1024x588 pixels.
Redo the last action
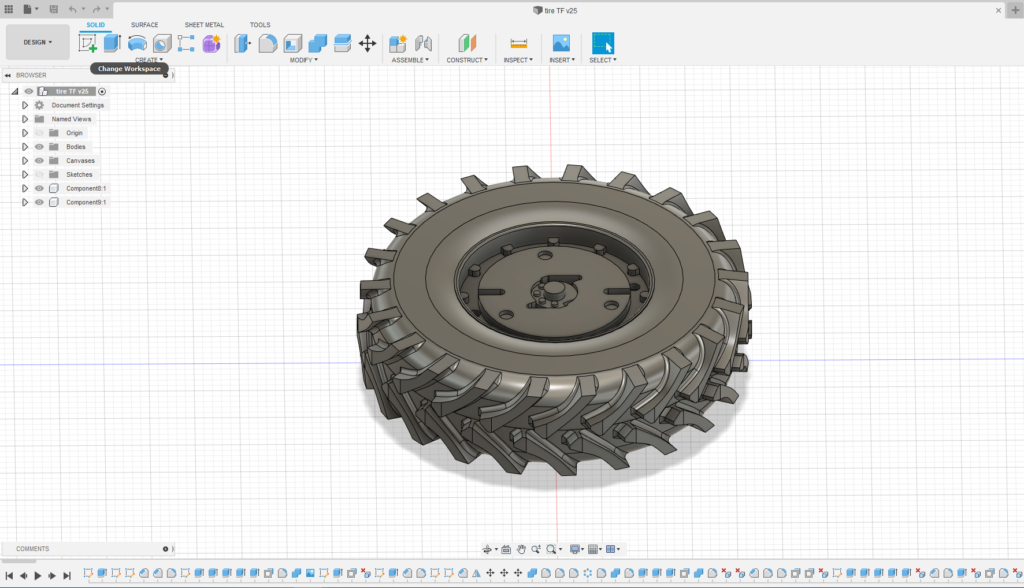pyautogui.click(x=96, y=9)
